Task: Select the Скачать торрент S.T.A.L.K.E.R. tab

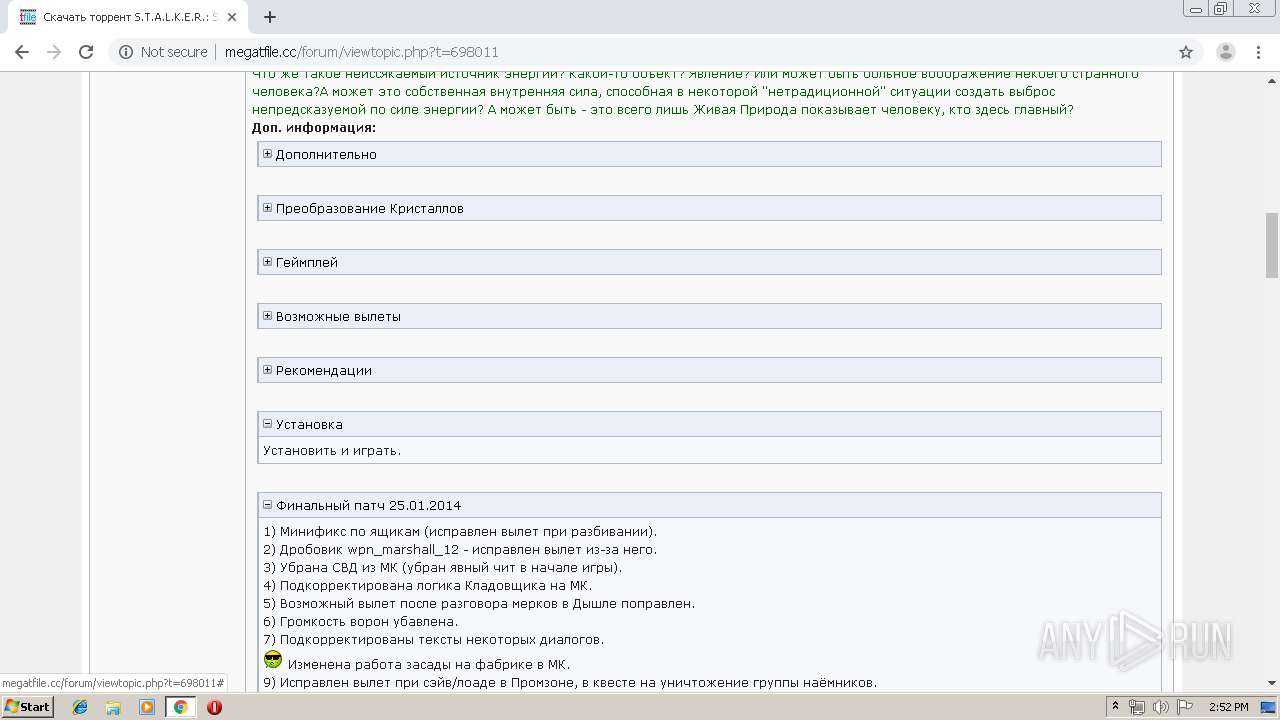Action: point(127,17)
